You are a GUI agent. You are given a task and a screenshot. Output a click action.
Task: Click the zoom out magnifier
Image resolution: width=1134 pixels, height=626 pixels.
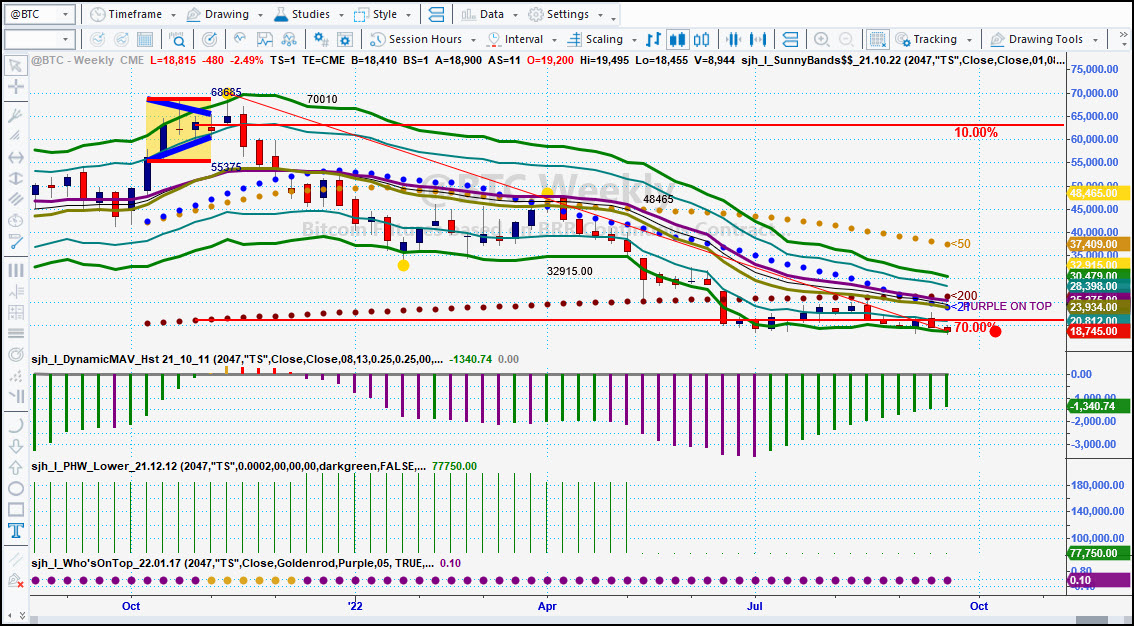[845, 39]
